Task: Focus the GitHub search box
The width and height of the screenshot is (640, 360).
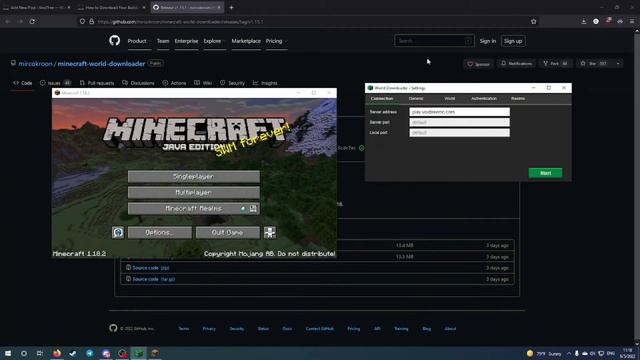Action: (x=434, y=41)
